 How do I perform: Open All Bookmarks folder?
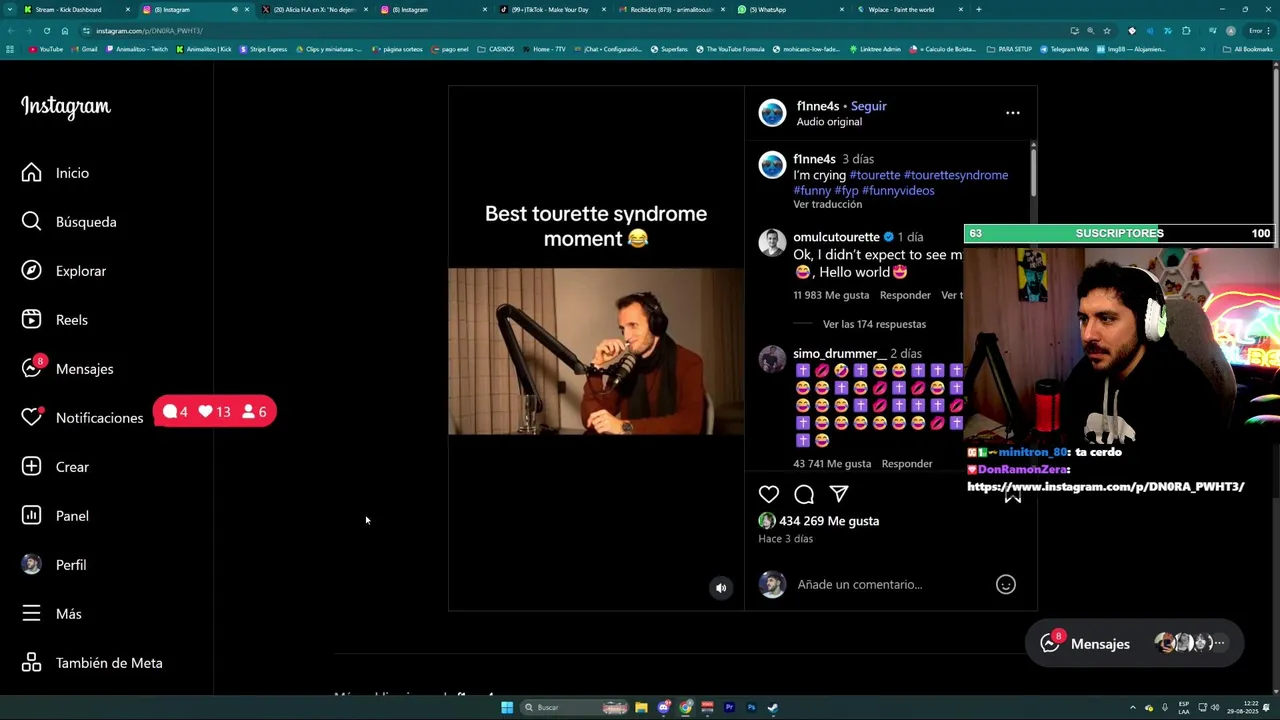pos(1247,49)
